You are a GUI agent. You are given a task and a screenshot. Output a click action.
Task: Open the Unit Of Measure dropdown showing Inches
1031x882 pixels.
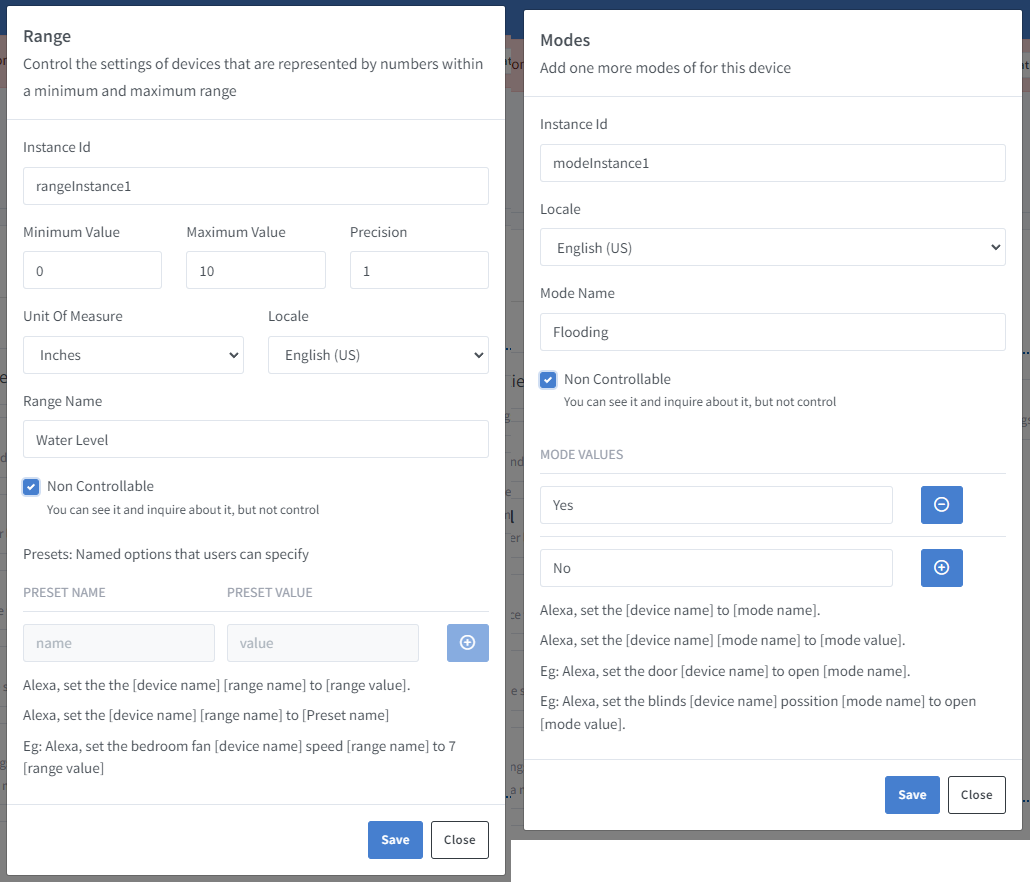pos(132,355)
